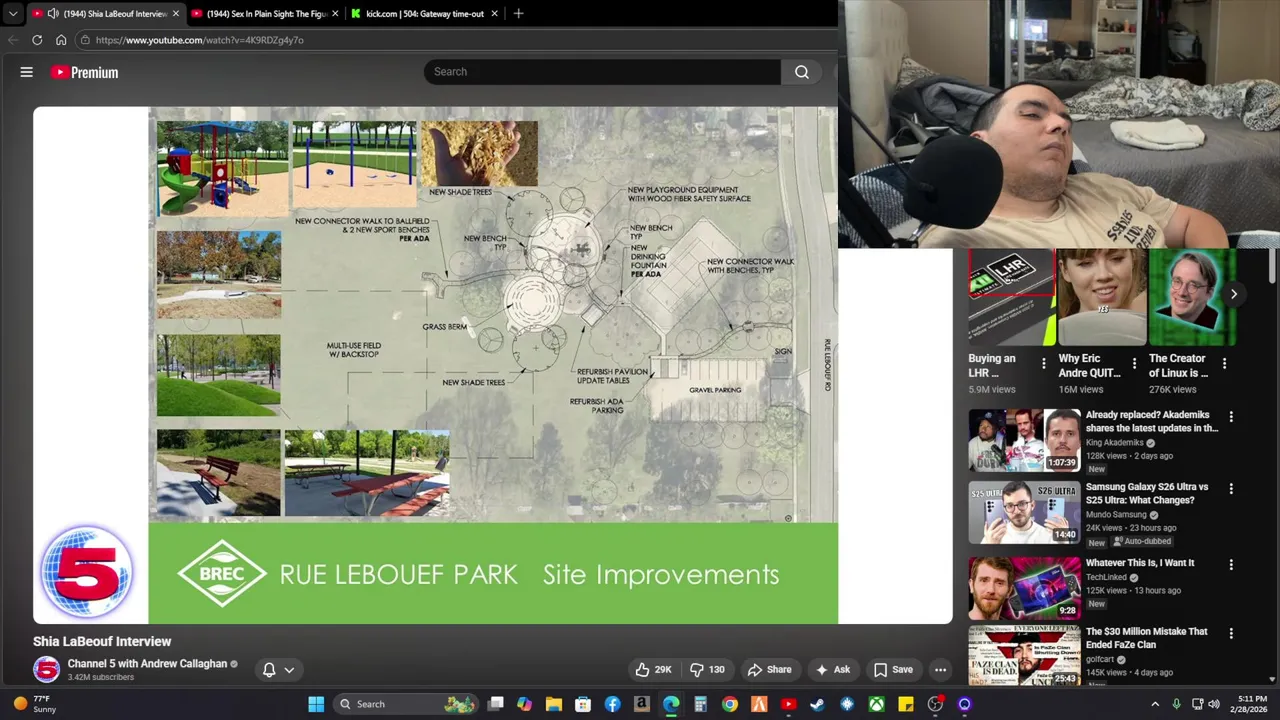Open Channel 5 with Andrew Callaghan channel

147,664
